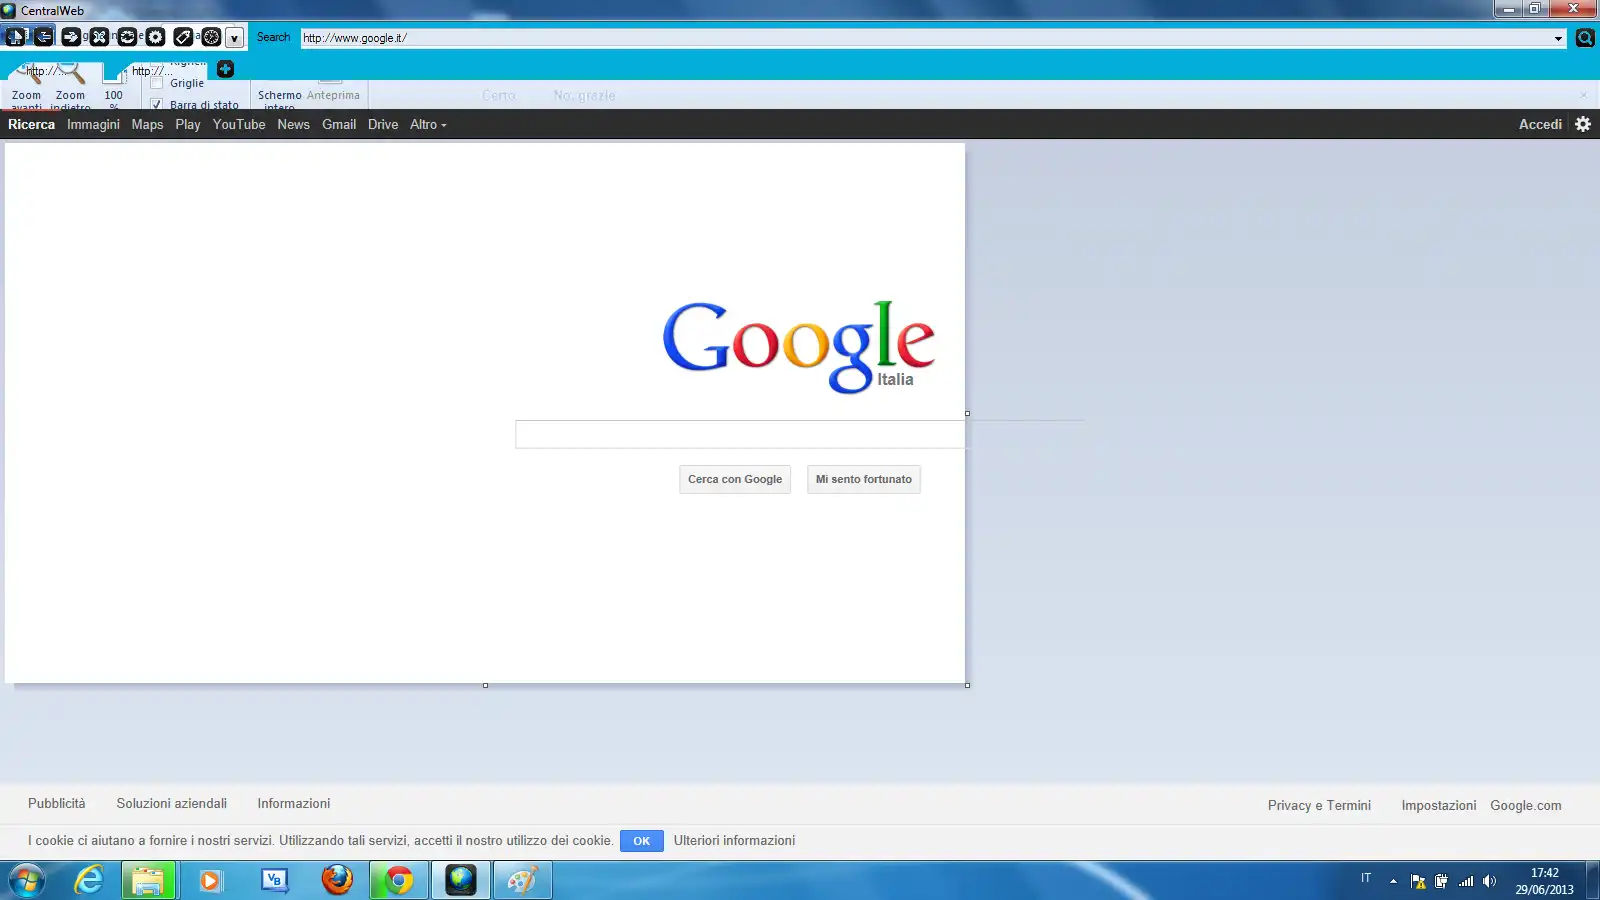
Task: Open the Windows Start menu orb
Action: (27, 881)
